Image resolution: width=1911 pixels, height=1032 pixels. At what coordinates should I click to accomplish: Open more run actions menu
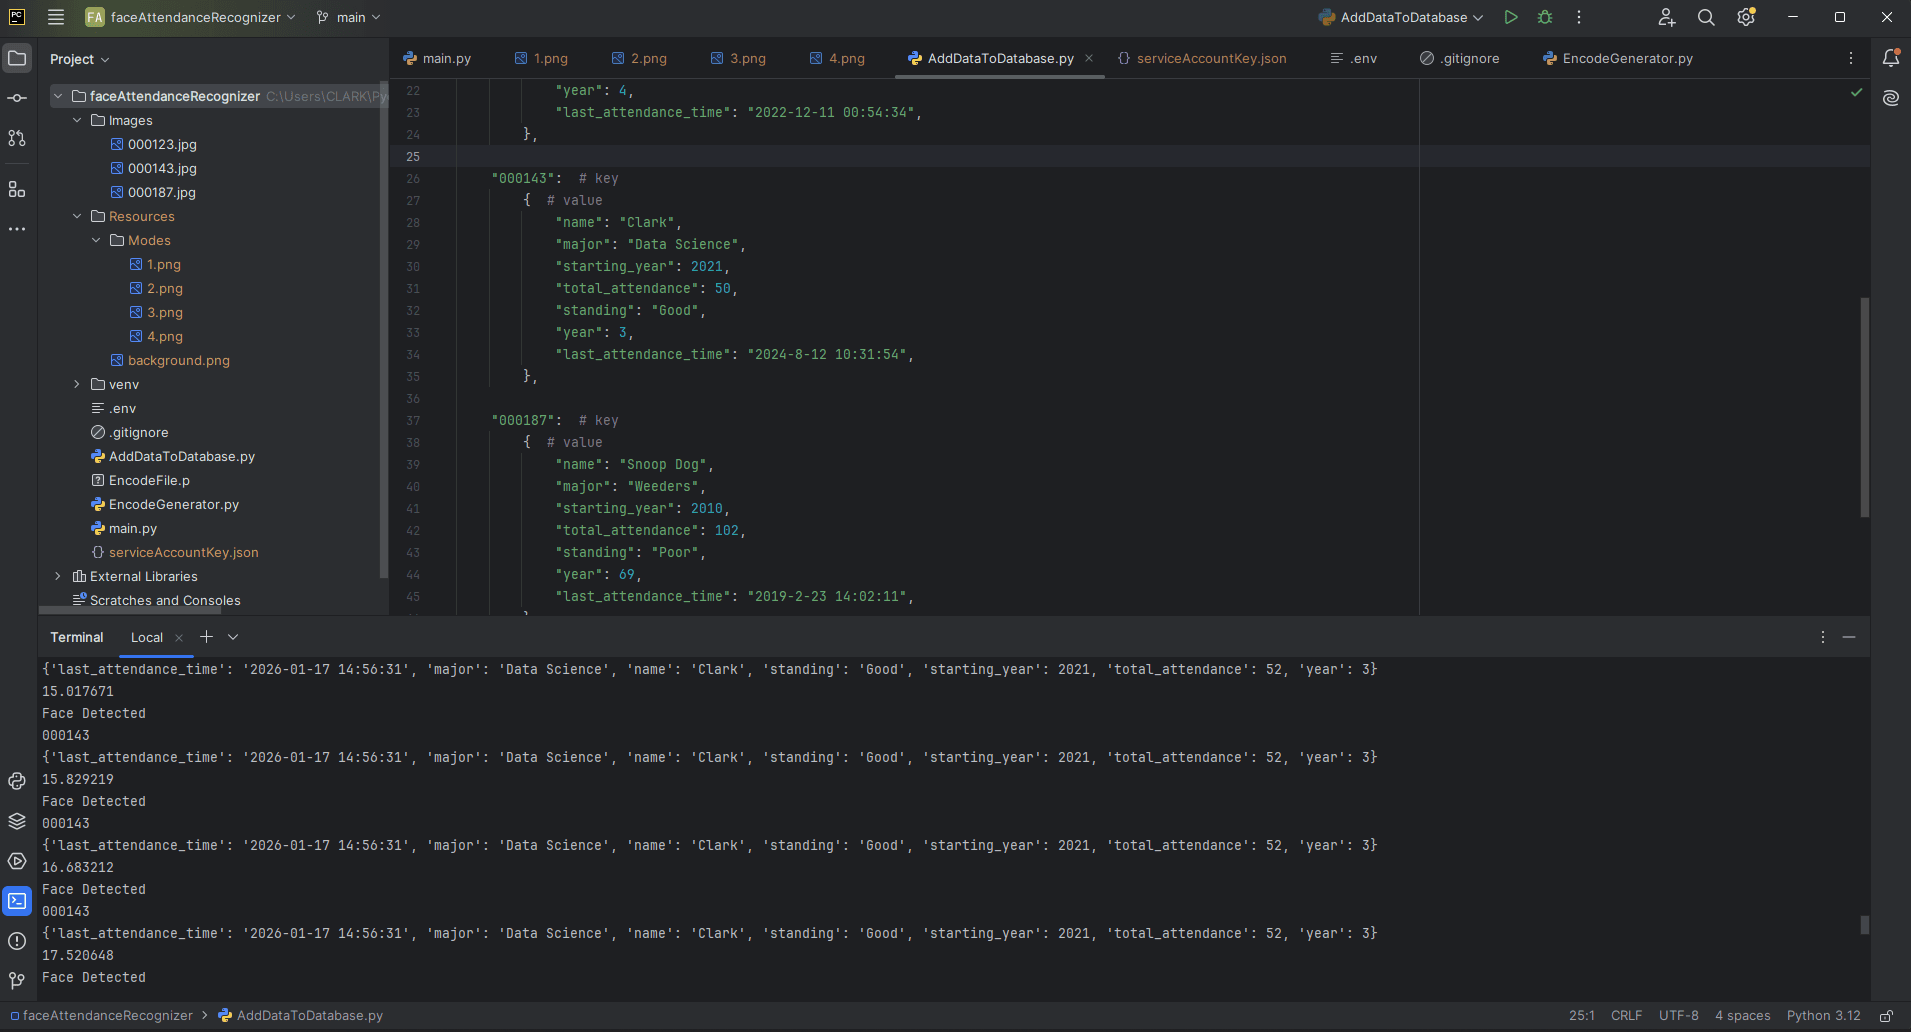(x=1579, y=17)
